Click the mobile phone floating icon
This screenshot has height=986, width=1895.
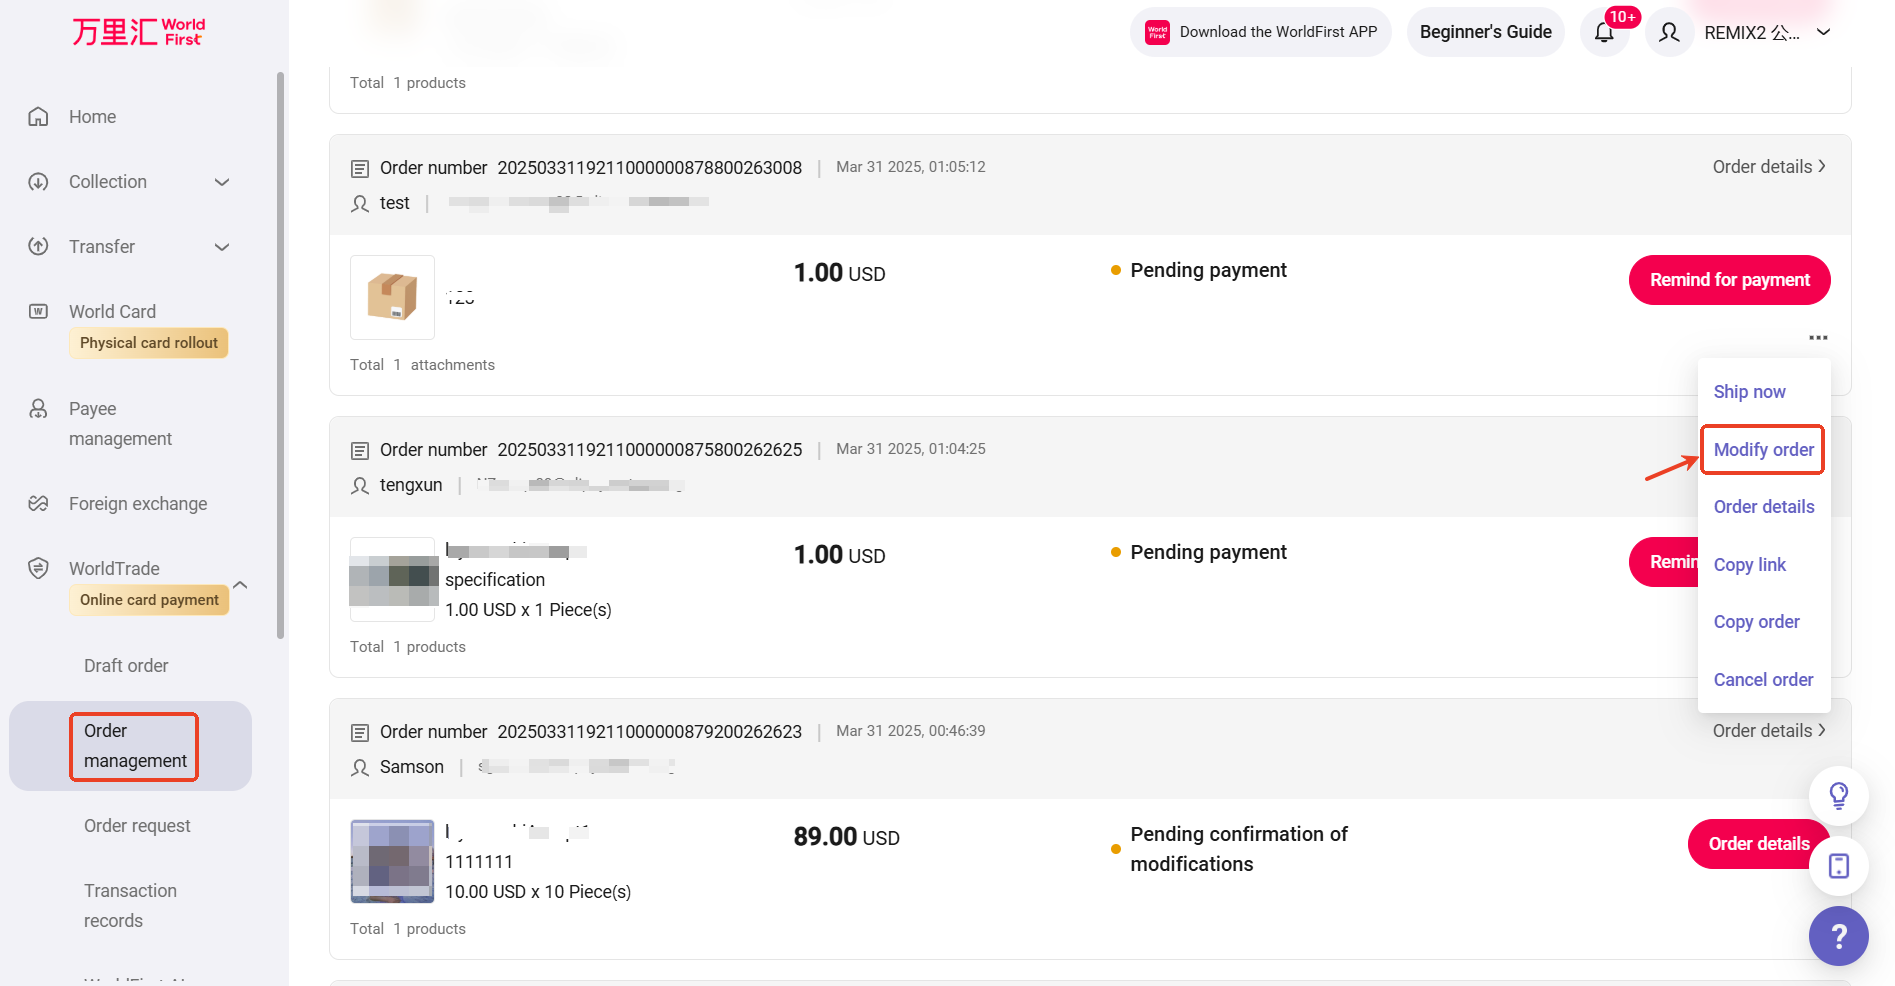pyautogui.click(x=1838, y=866)
